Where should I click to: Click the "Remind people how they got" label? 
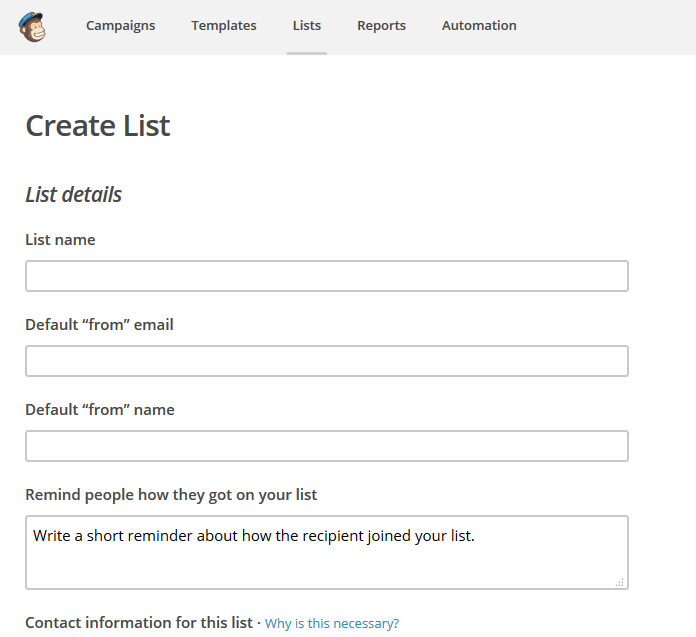(x=171, y=495)
